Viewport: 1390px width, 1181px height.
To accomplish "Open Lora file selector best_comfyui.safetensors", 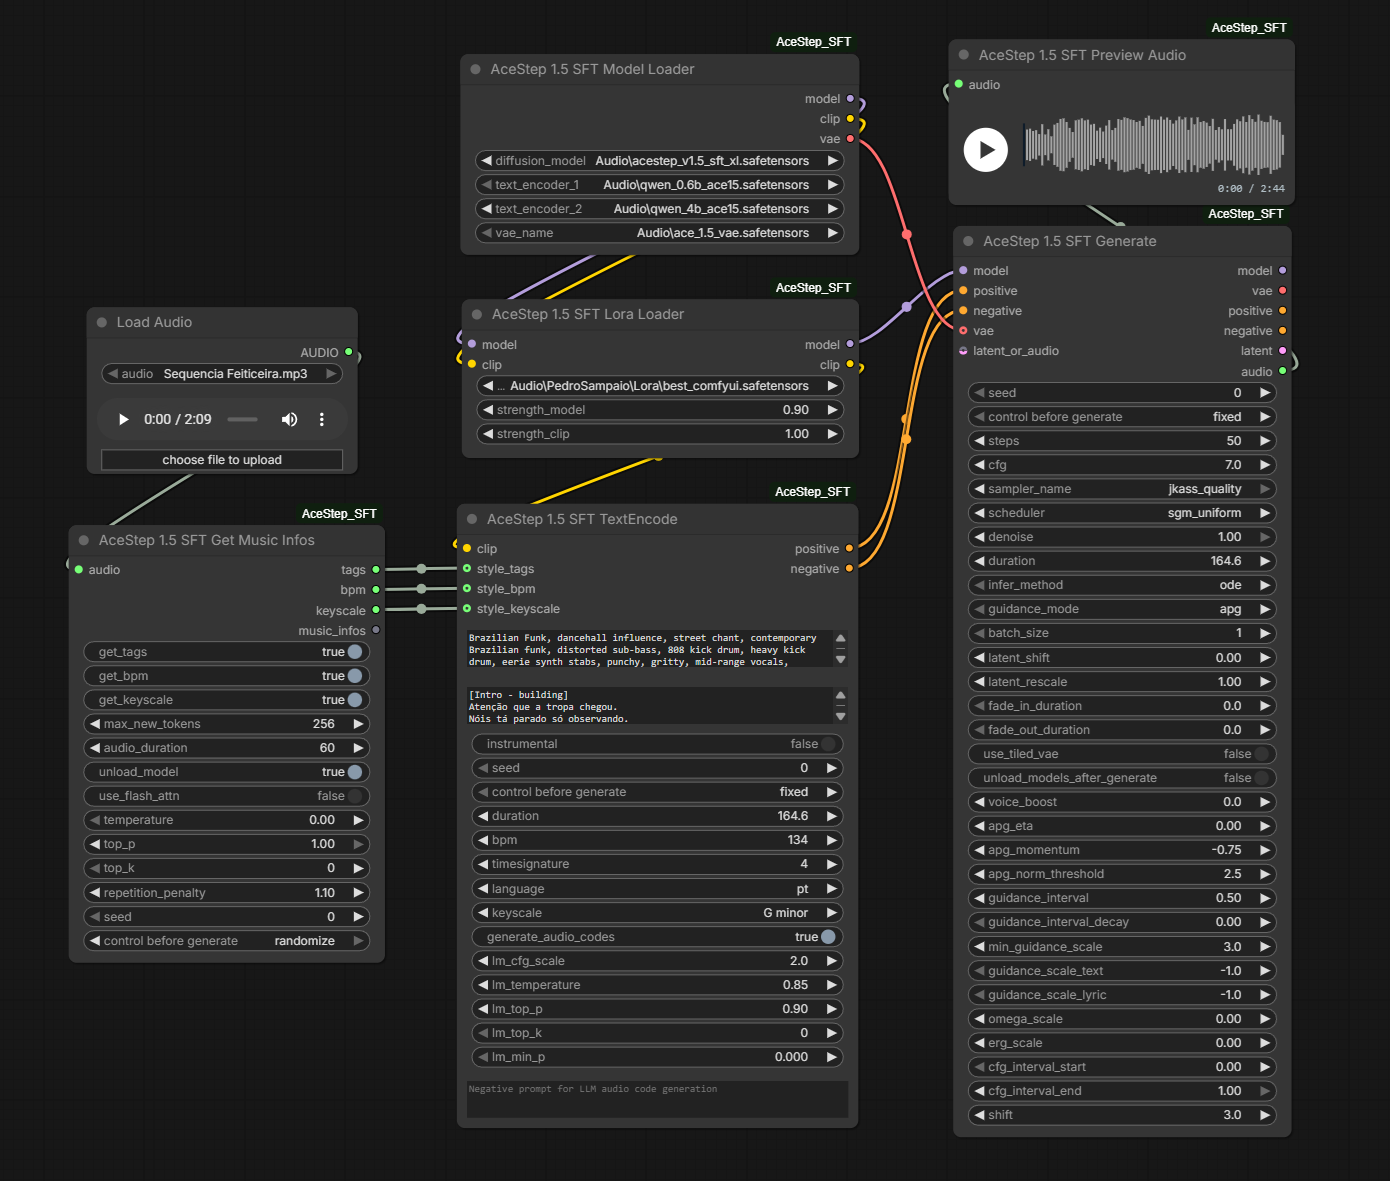I will tap(660, 386).
